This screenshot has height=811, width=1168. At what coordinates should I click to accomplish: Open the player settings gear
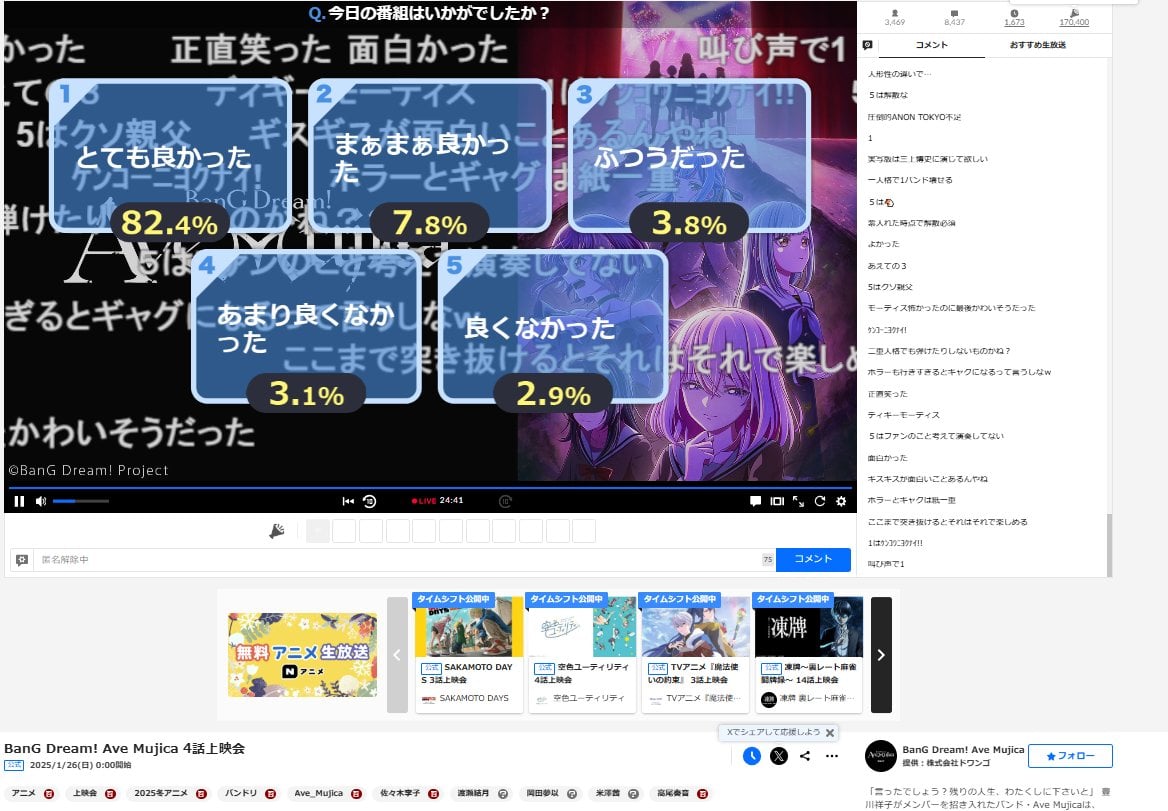[841, 501]
